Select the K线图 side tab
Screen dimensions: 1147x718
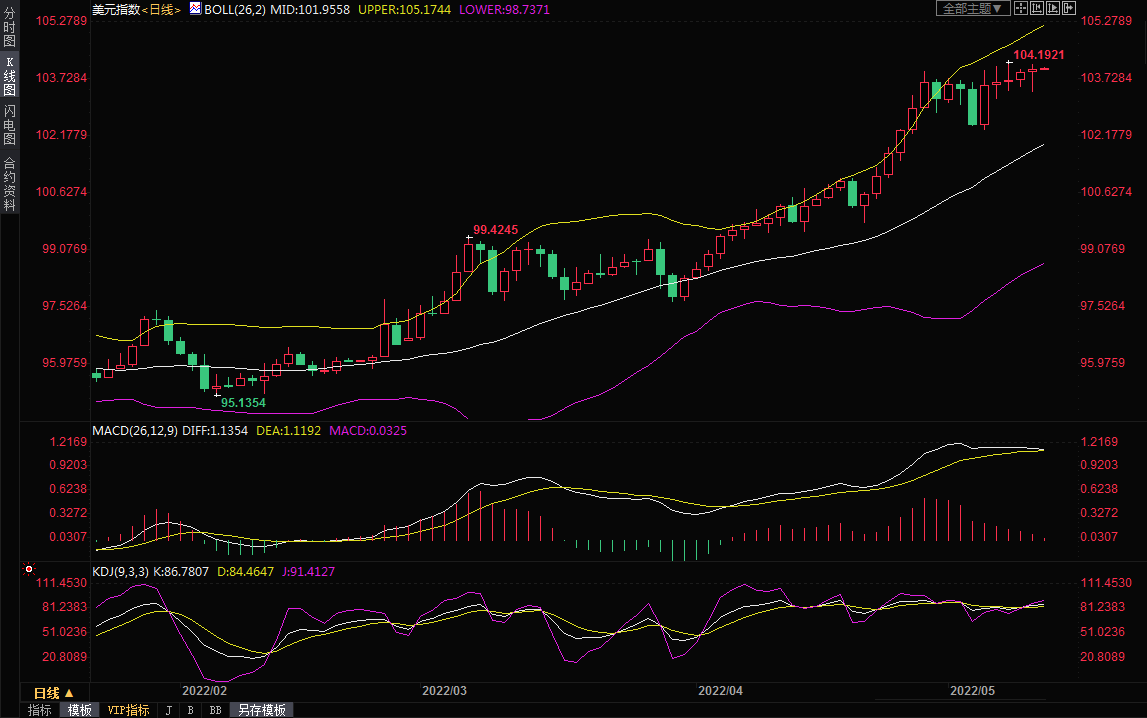coord(9,76)
